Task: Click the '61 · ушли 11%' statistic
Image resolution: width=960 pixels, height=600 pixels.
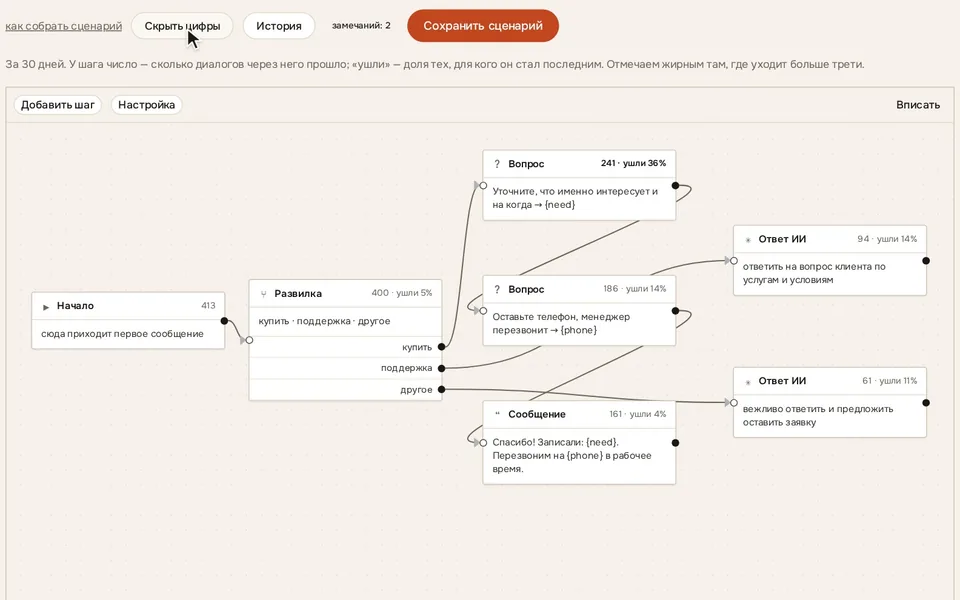Action: click(x=890, y=381)
